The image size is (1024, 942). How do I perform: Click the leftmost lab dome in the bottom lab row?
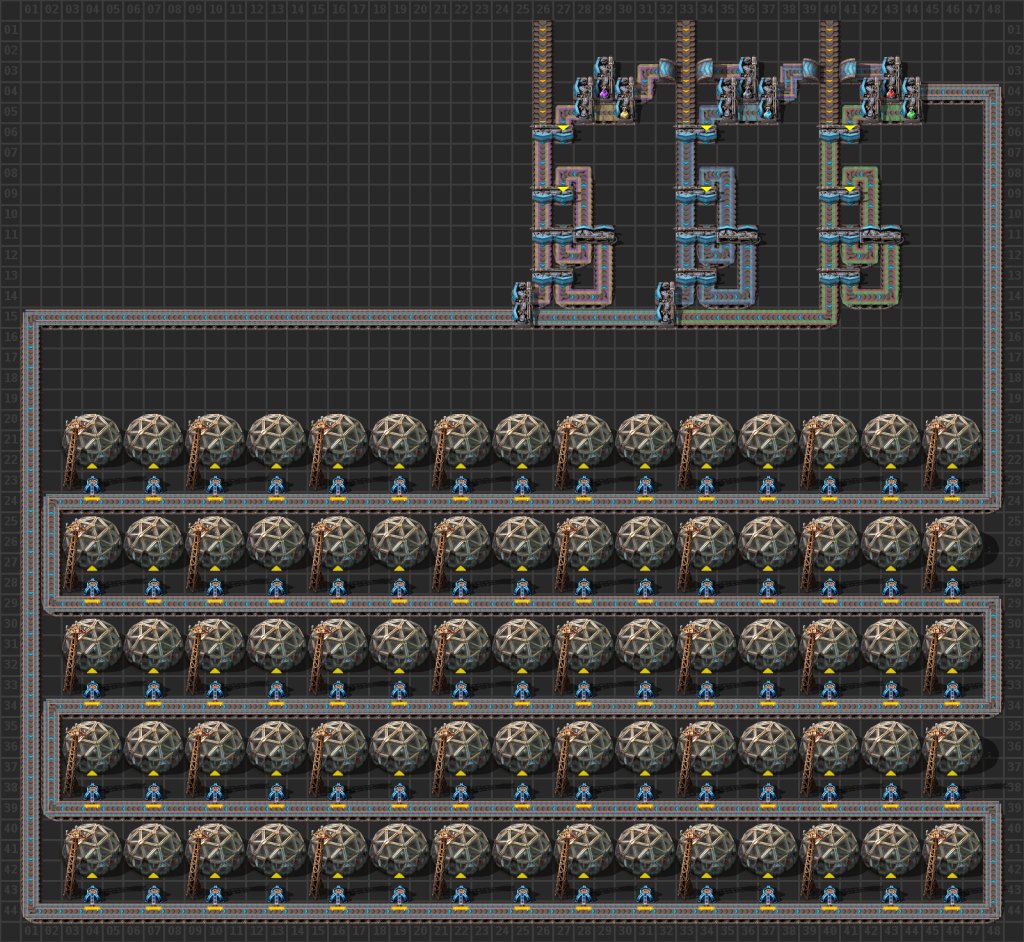click(92, 849)
